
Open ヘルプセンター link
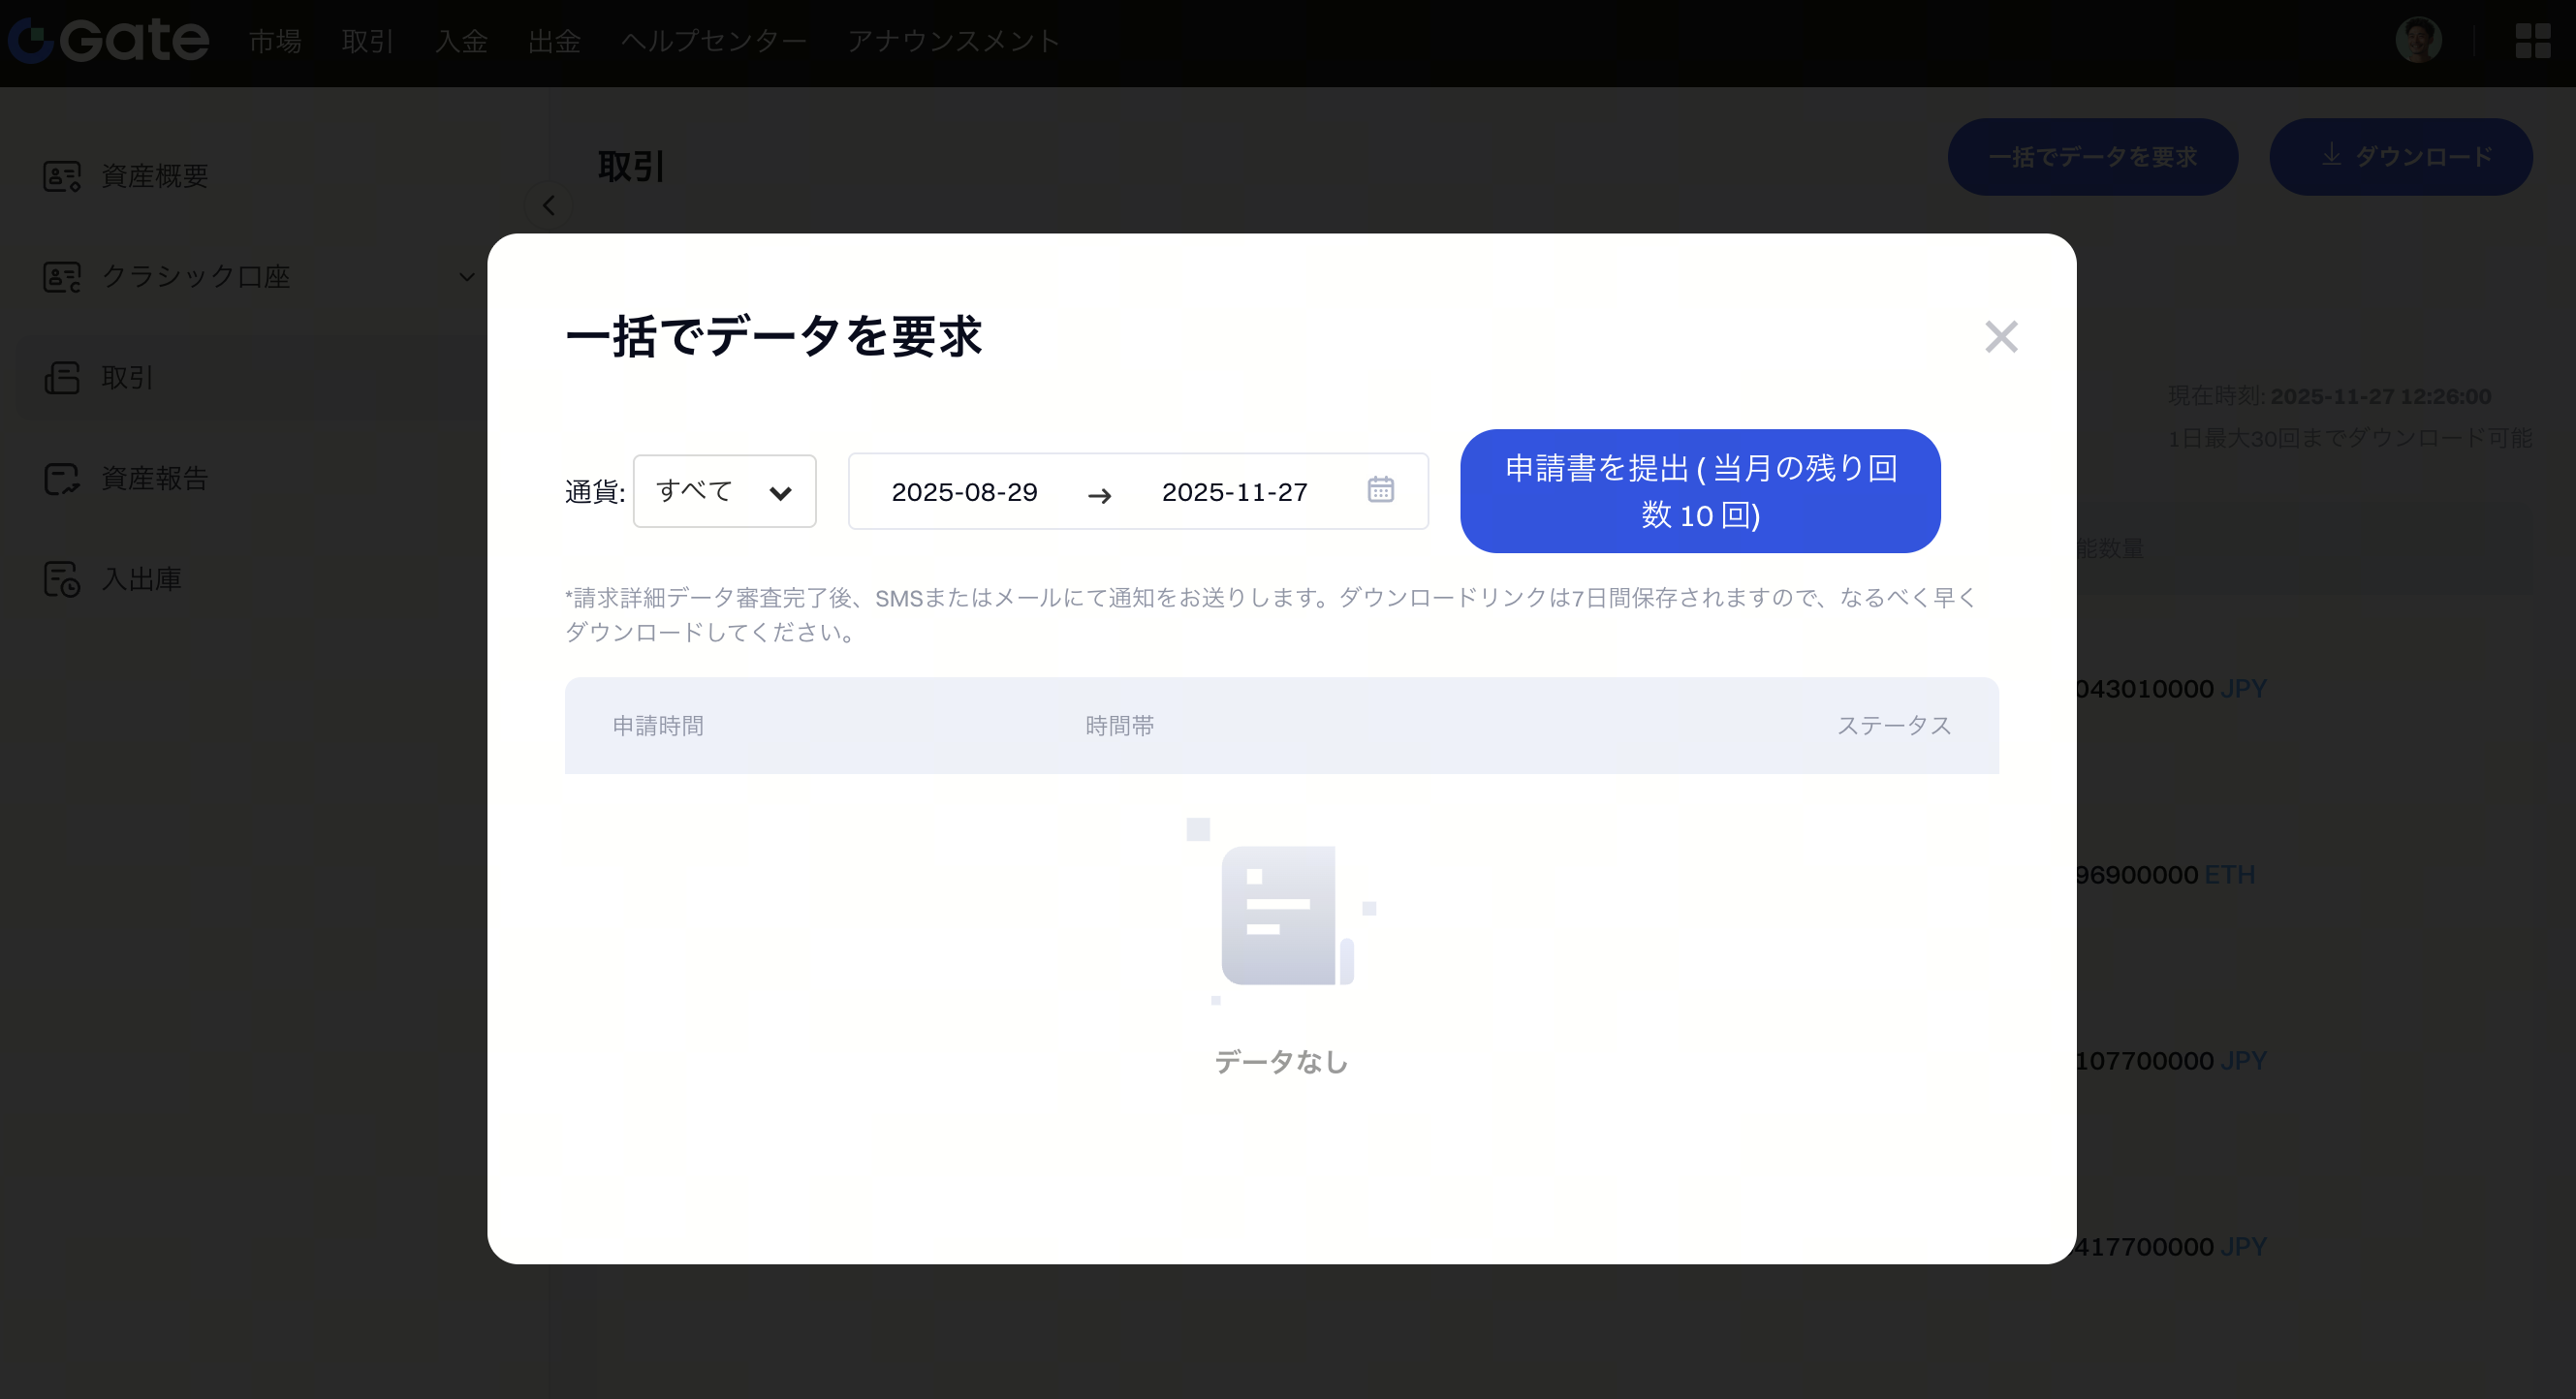[x=713, y=41]
